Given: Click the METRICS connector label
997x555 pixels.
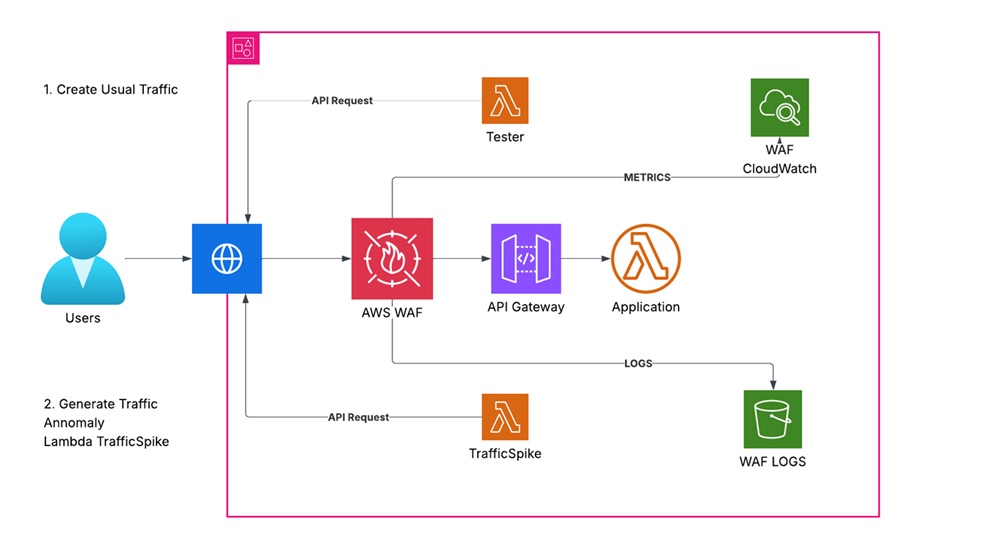Looking at the screenshot, I should (646, 177).
